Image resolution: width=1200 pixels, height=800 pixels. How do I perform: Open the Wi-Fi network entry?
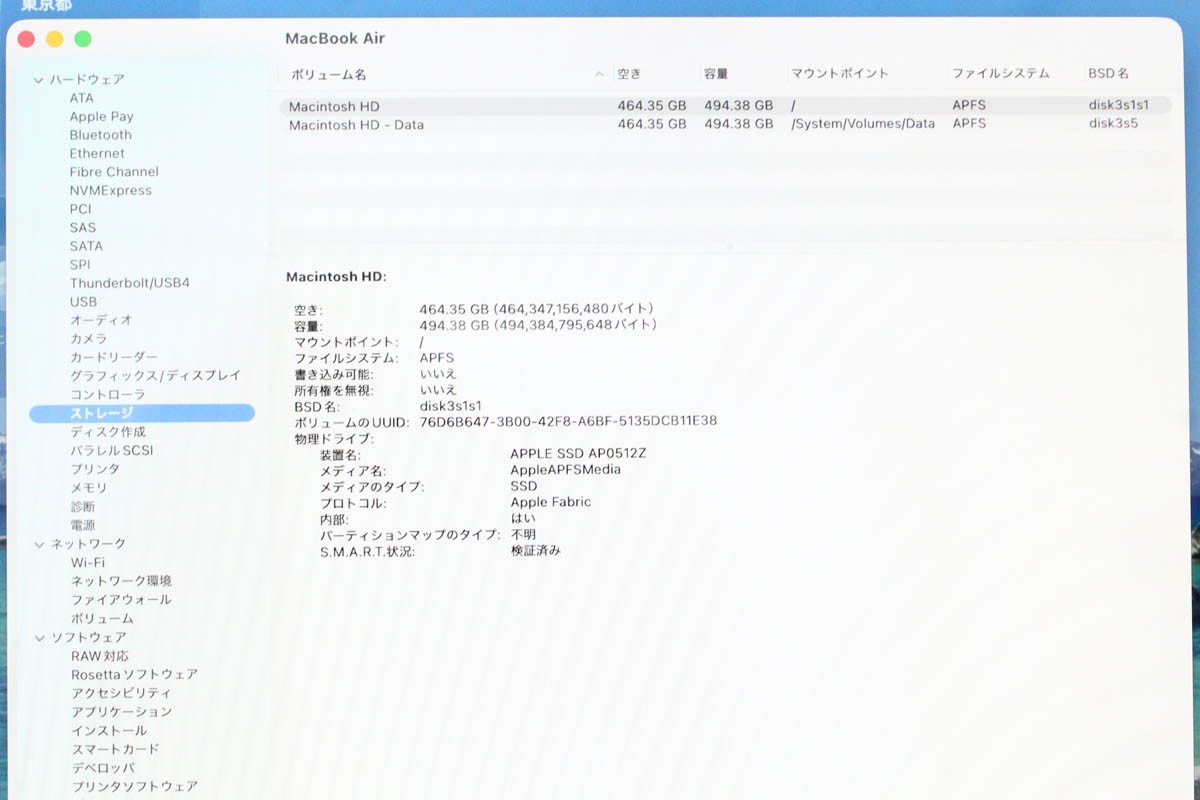(x=87, y=562)
